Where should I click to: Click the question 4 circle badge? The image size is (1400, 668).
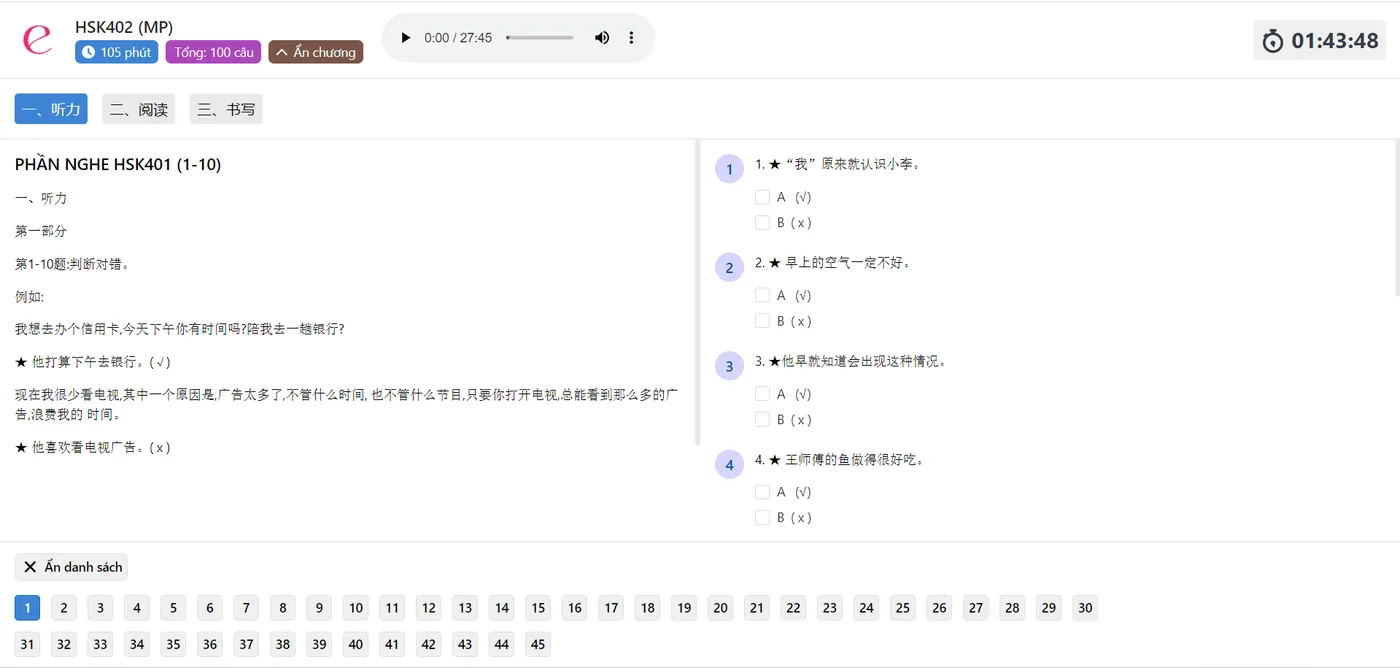pos(729,464)
